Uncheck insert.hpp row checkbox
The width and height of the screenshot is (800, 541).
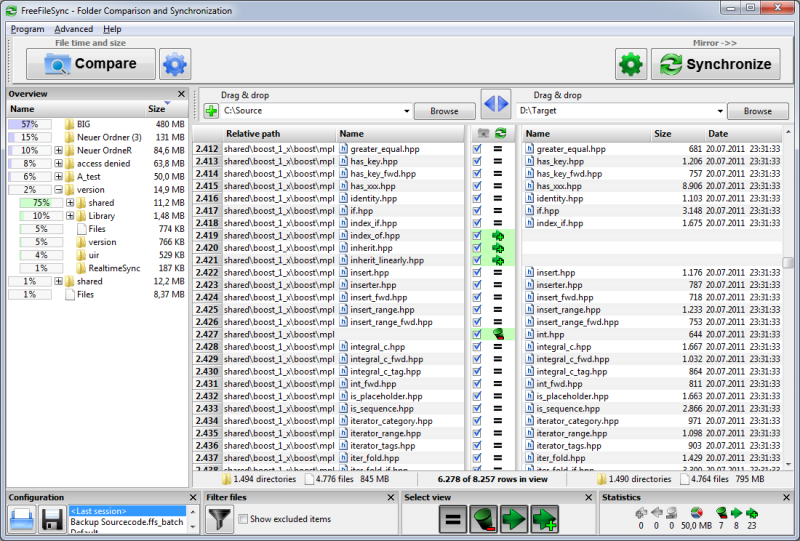477,273
